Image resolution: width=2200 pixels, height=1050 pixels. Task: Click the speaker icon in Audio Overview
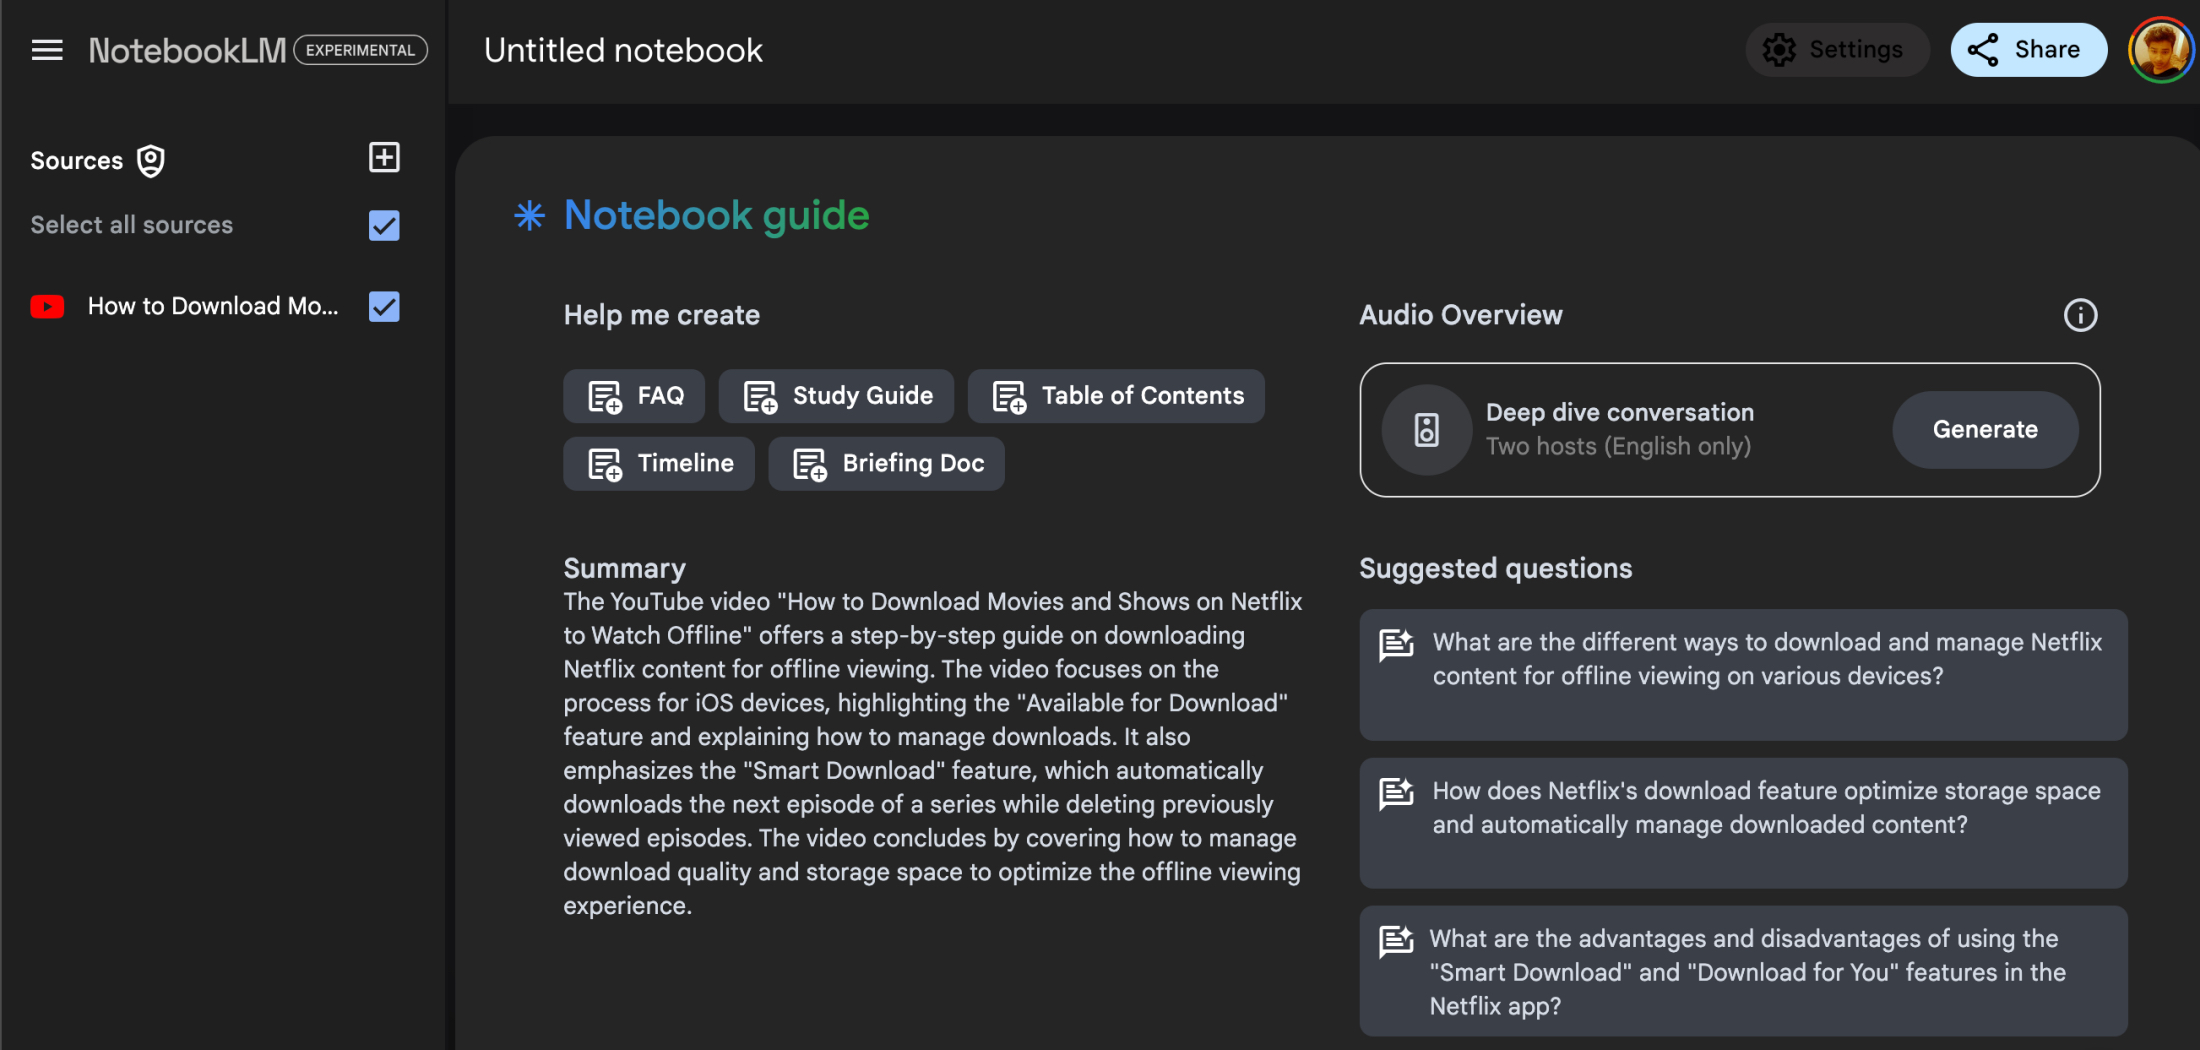click(1426, 430)
